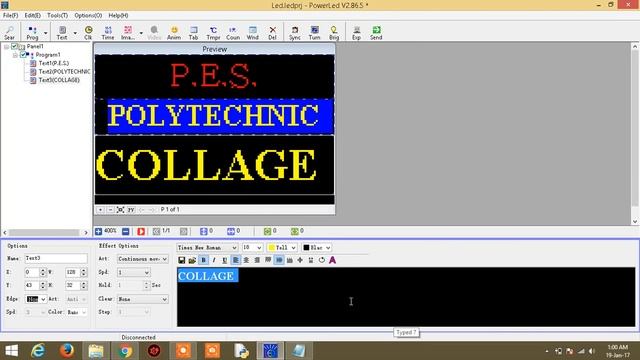Add a new program with Prog icon
The height and width of the screenshot is (360, 640).
pyautogui.click(x=32, y=33)
